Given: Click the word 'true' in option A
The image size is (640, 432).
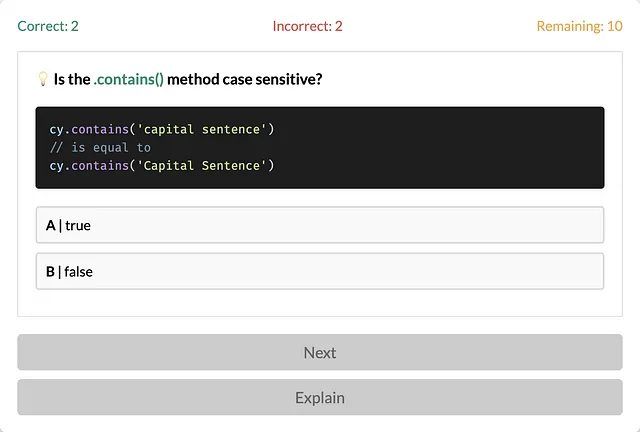Looking at the screenshot, I should pyautogui.click(x=78, y=225).
